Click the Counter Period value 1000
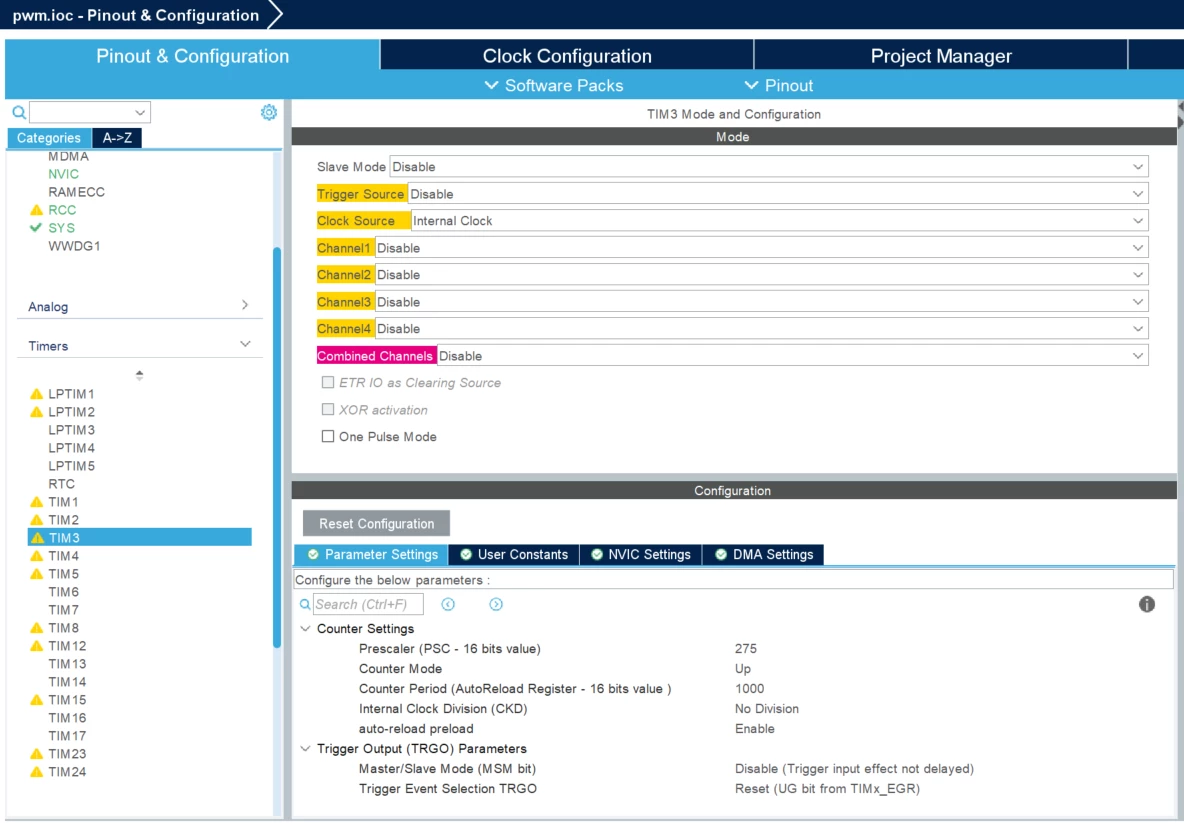 (749, 689)
